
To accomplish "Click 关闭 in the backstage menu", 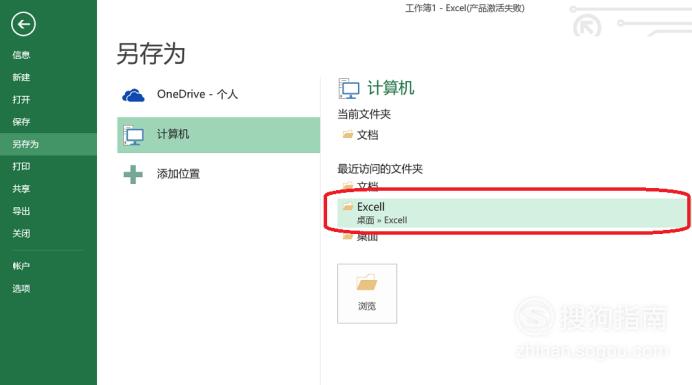I will [x=21, y=234].
